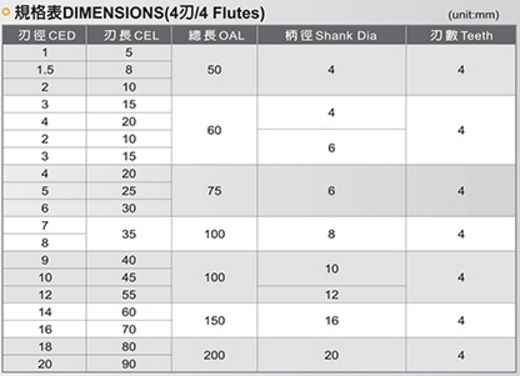Image resolution: width=520 pixels, height=376 pixels.
Task: Click the 柄徑 Shank Dia header
Action: click(331, 35)
